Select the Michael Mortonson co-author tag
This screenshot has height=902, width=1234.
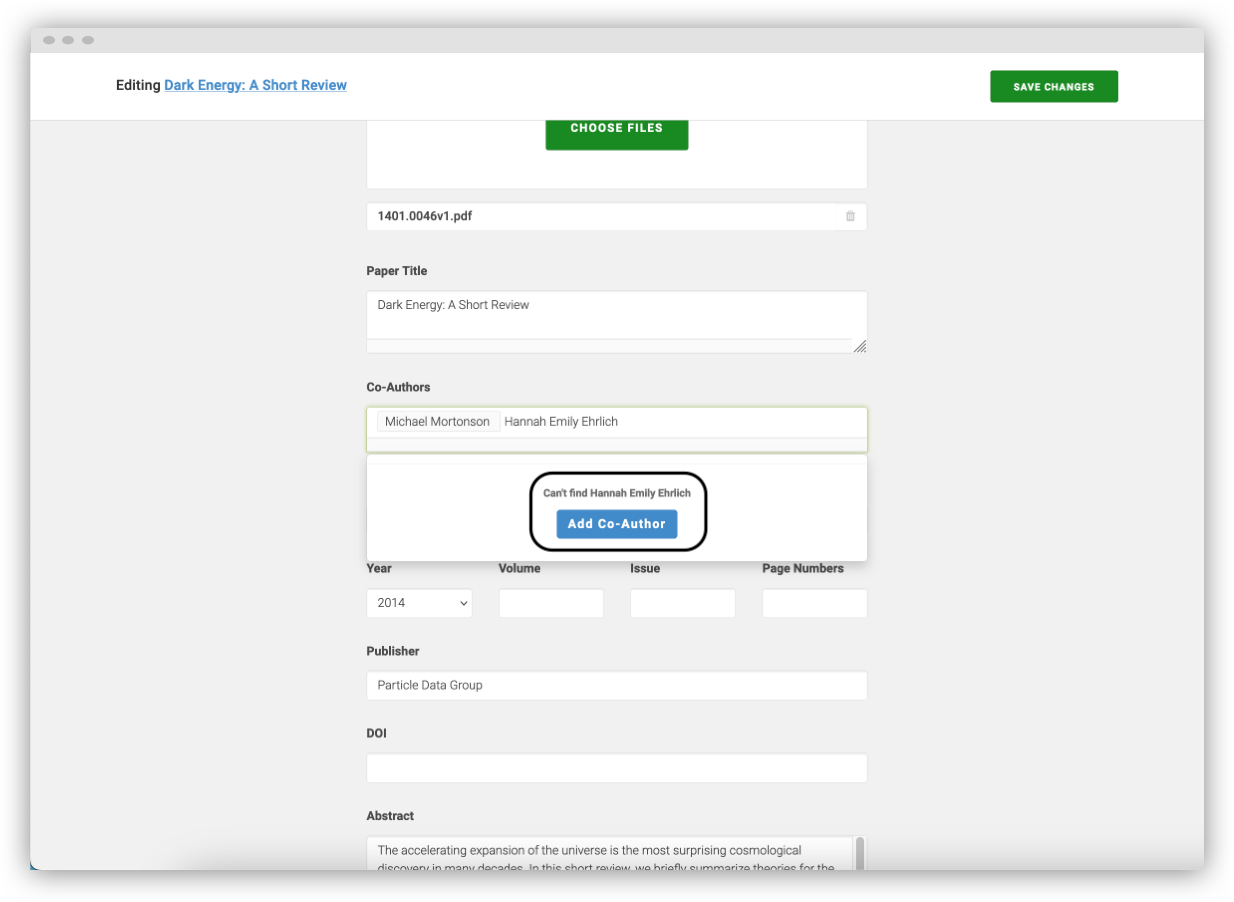tap(437, 421)
